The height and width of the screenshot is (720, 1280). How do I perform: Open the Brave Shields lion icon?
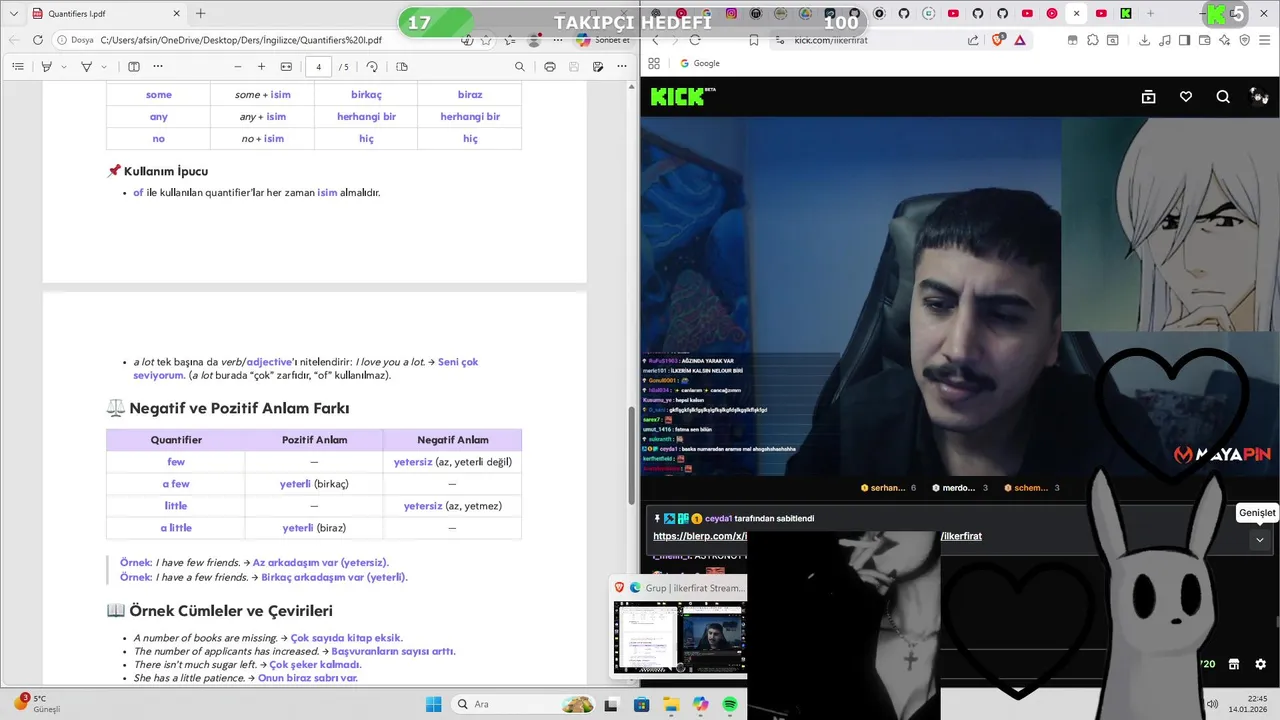998,40
